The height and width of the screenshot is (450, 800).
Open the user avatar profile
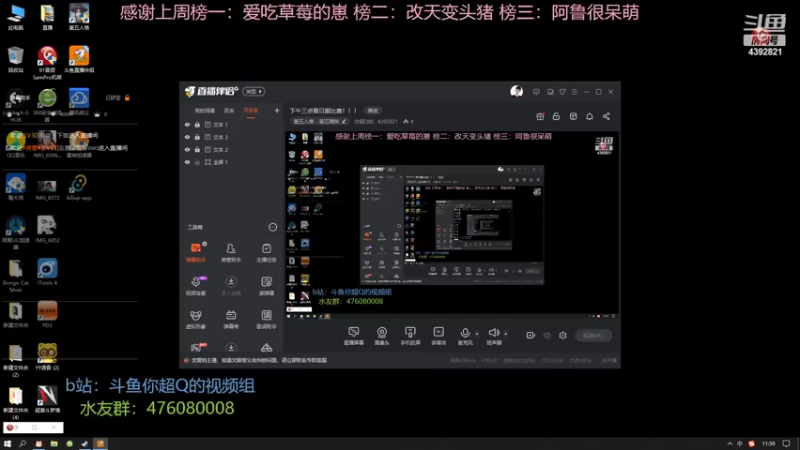pyautogui.click(x=516, y=91)
